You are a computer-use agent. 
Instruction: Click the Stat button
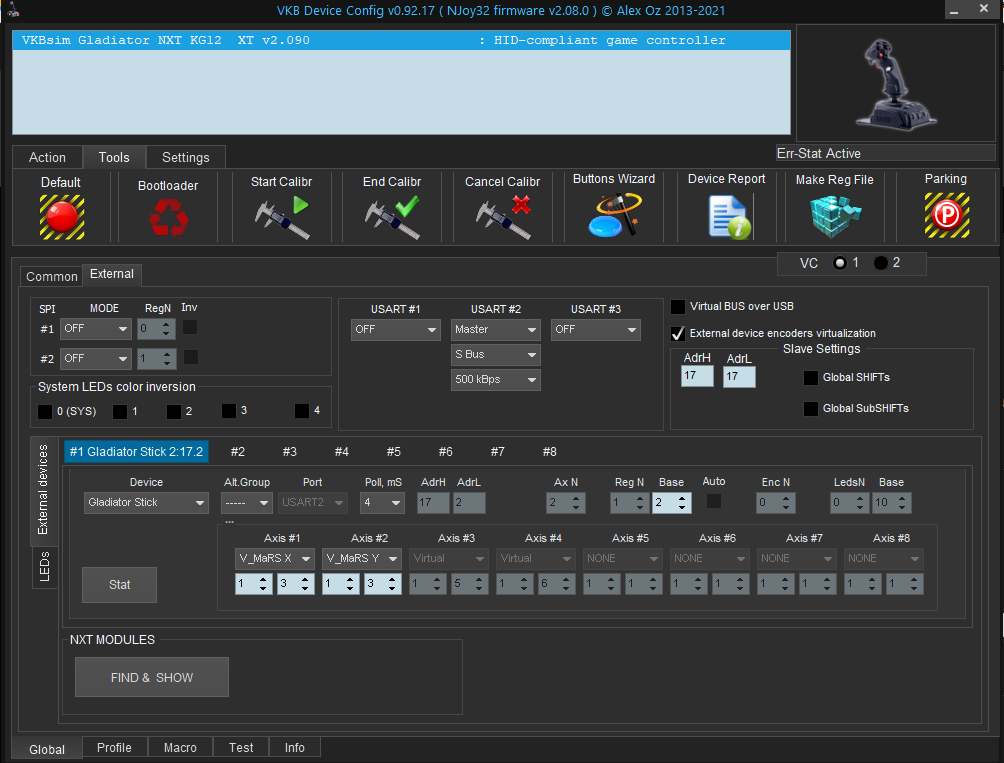point(119,585)
